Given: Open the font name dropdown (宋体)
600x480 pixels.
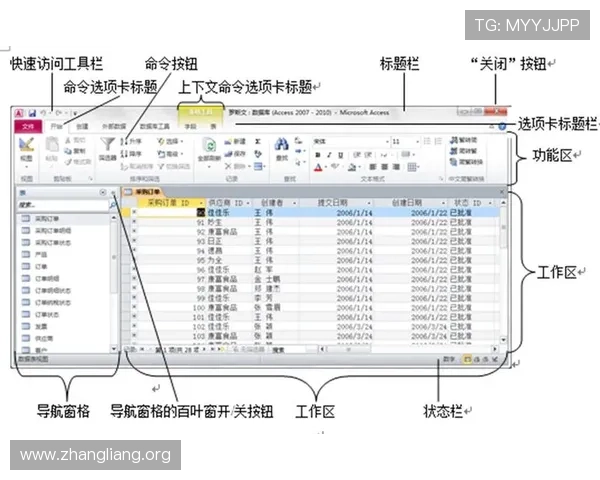Looking at the screenshot, I should click(x=387, y=142).
